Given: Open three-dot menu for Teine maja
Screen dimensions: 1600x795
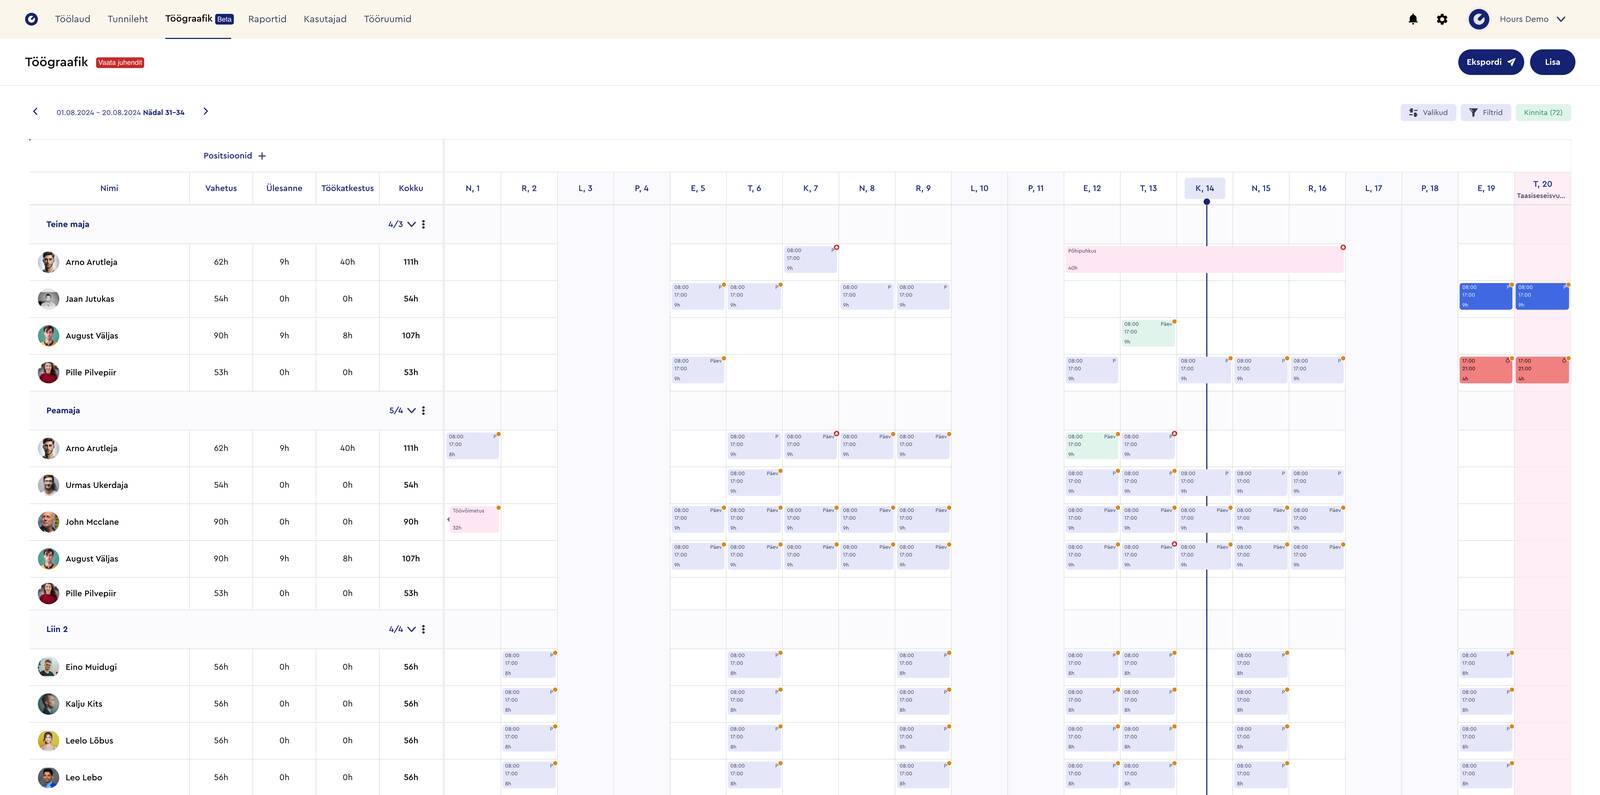Looking at the screenshot, I should [x=424, y=225].
